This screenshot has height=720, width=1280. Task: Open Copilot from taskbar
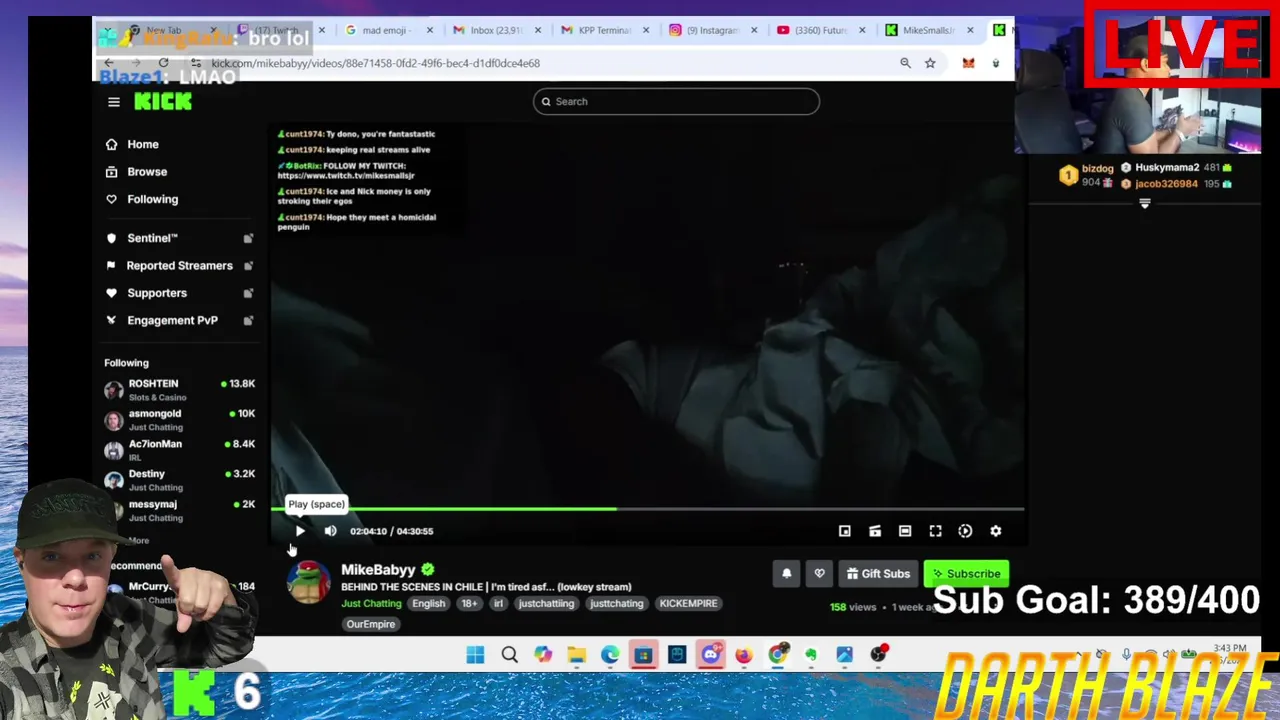click(543, 655)
